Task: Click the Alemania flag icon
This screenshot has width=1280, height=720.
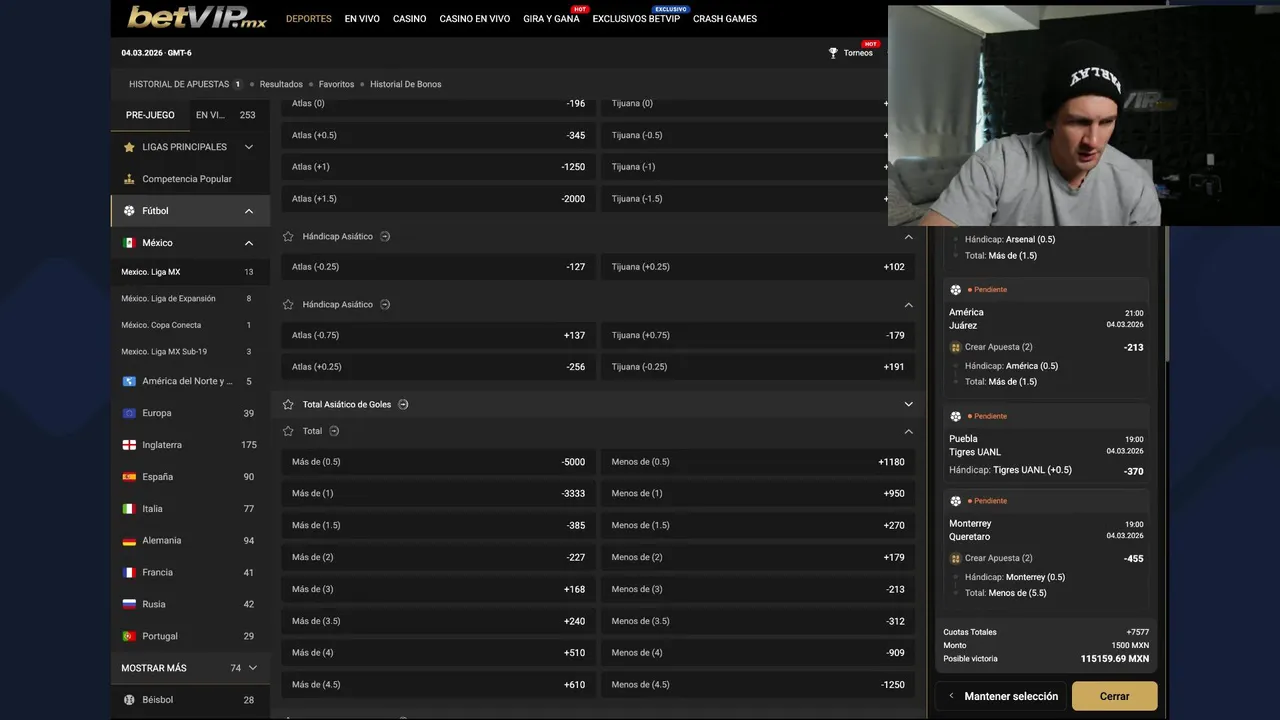Action: (129, 541)
